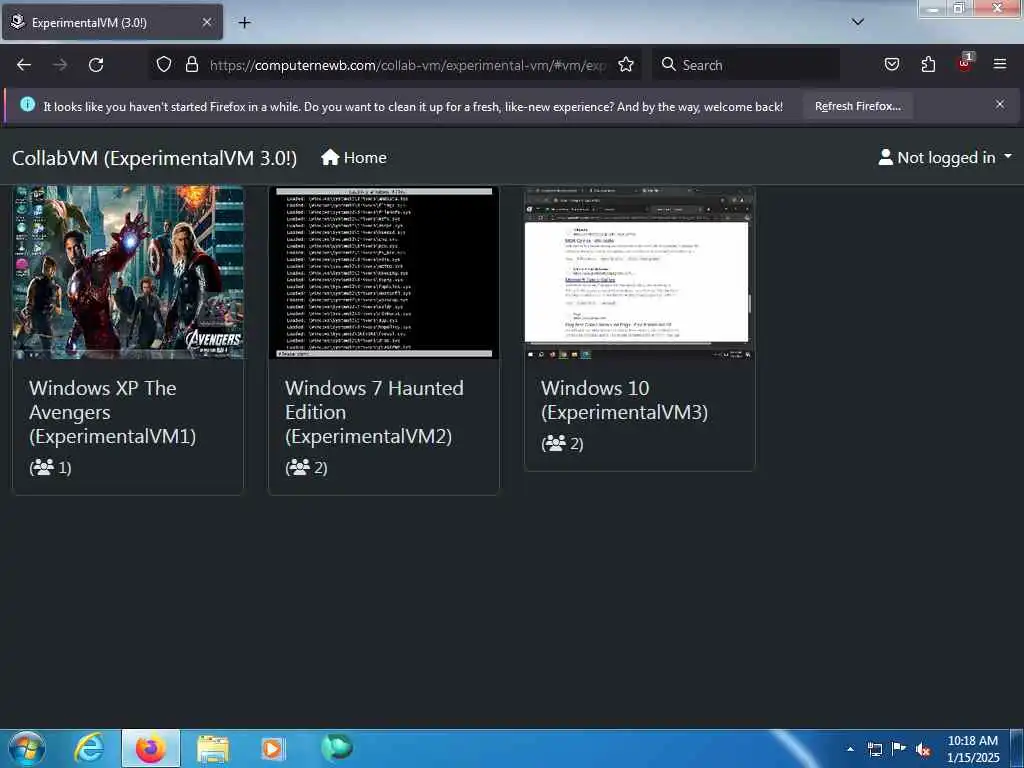Click the user count icon on ExperimentalVM3 card
This screenshot has height=768, width=1024.
click(555, 443)
